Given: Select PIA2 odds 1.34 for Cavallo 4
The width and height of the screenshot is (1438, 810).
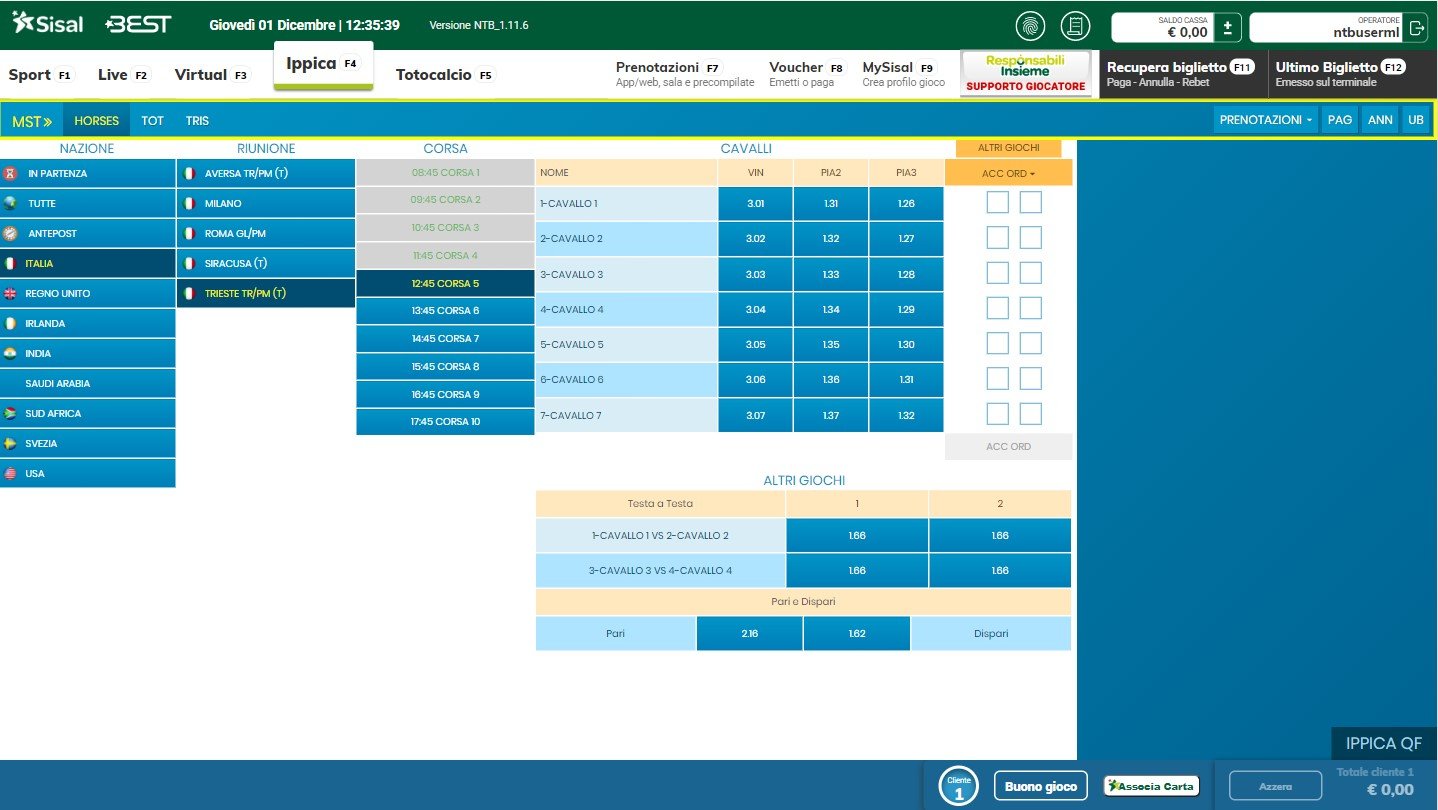Looking at the screenshot, I should click(x=830, y=309).
